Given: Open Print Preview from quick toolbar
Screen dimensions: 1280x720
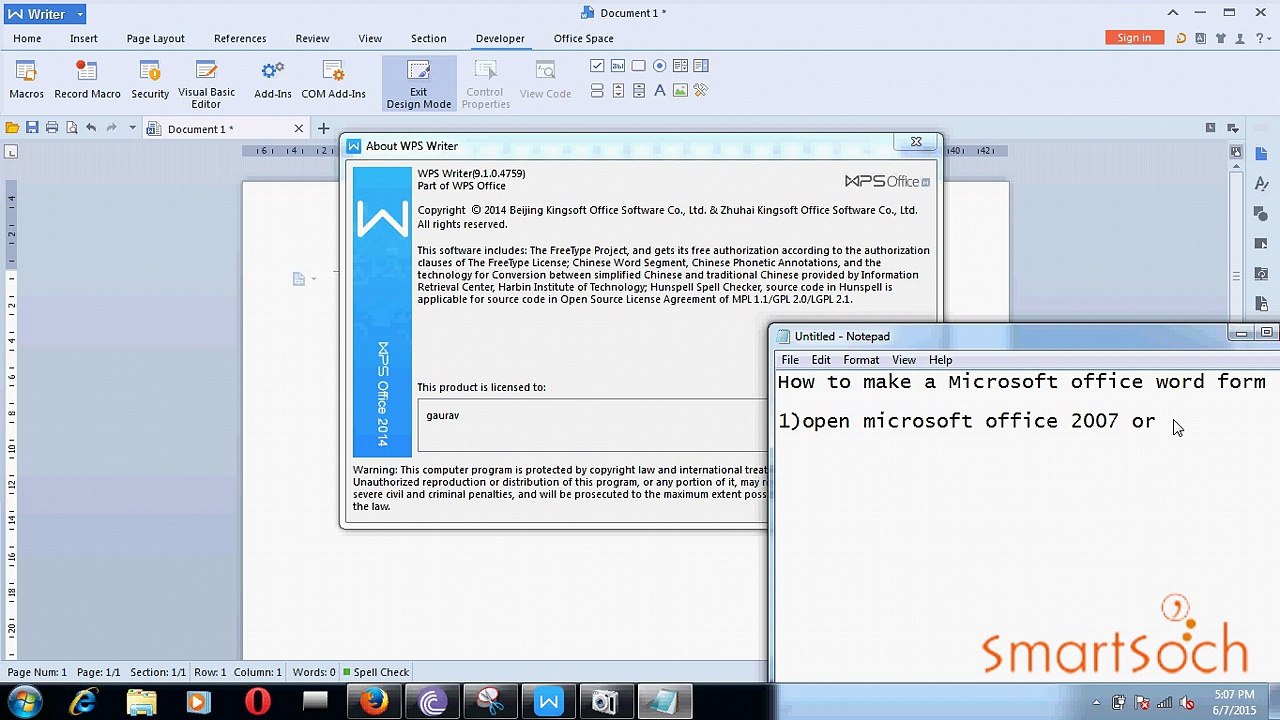Looking at the screenshot, I should (71, 128).
